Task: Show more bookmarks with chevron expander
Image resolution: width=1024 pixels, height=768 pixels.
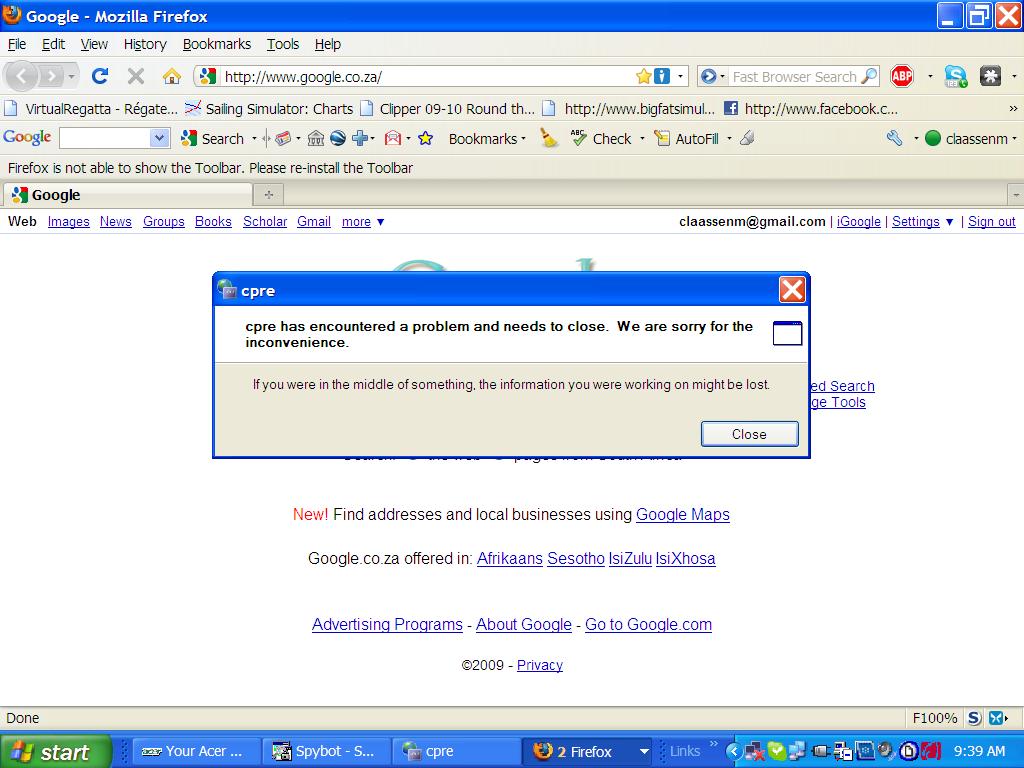Action: [1013, 109]
